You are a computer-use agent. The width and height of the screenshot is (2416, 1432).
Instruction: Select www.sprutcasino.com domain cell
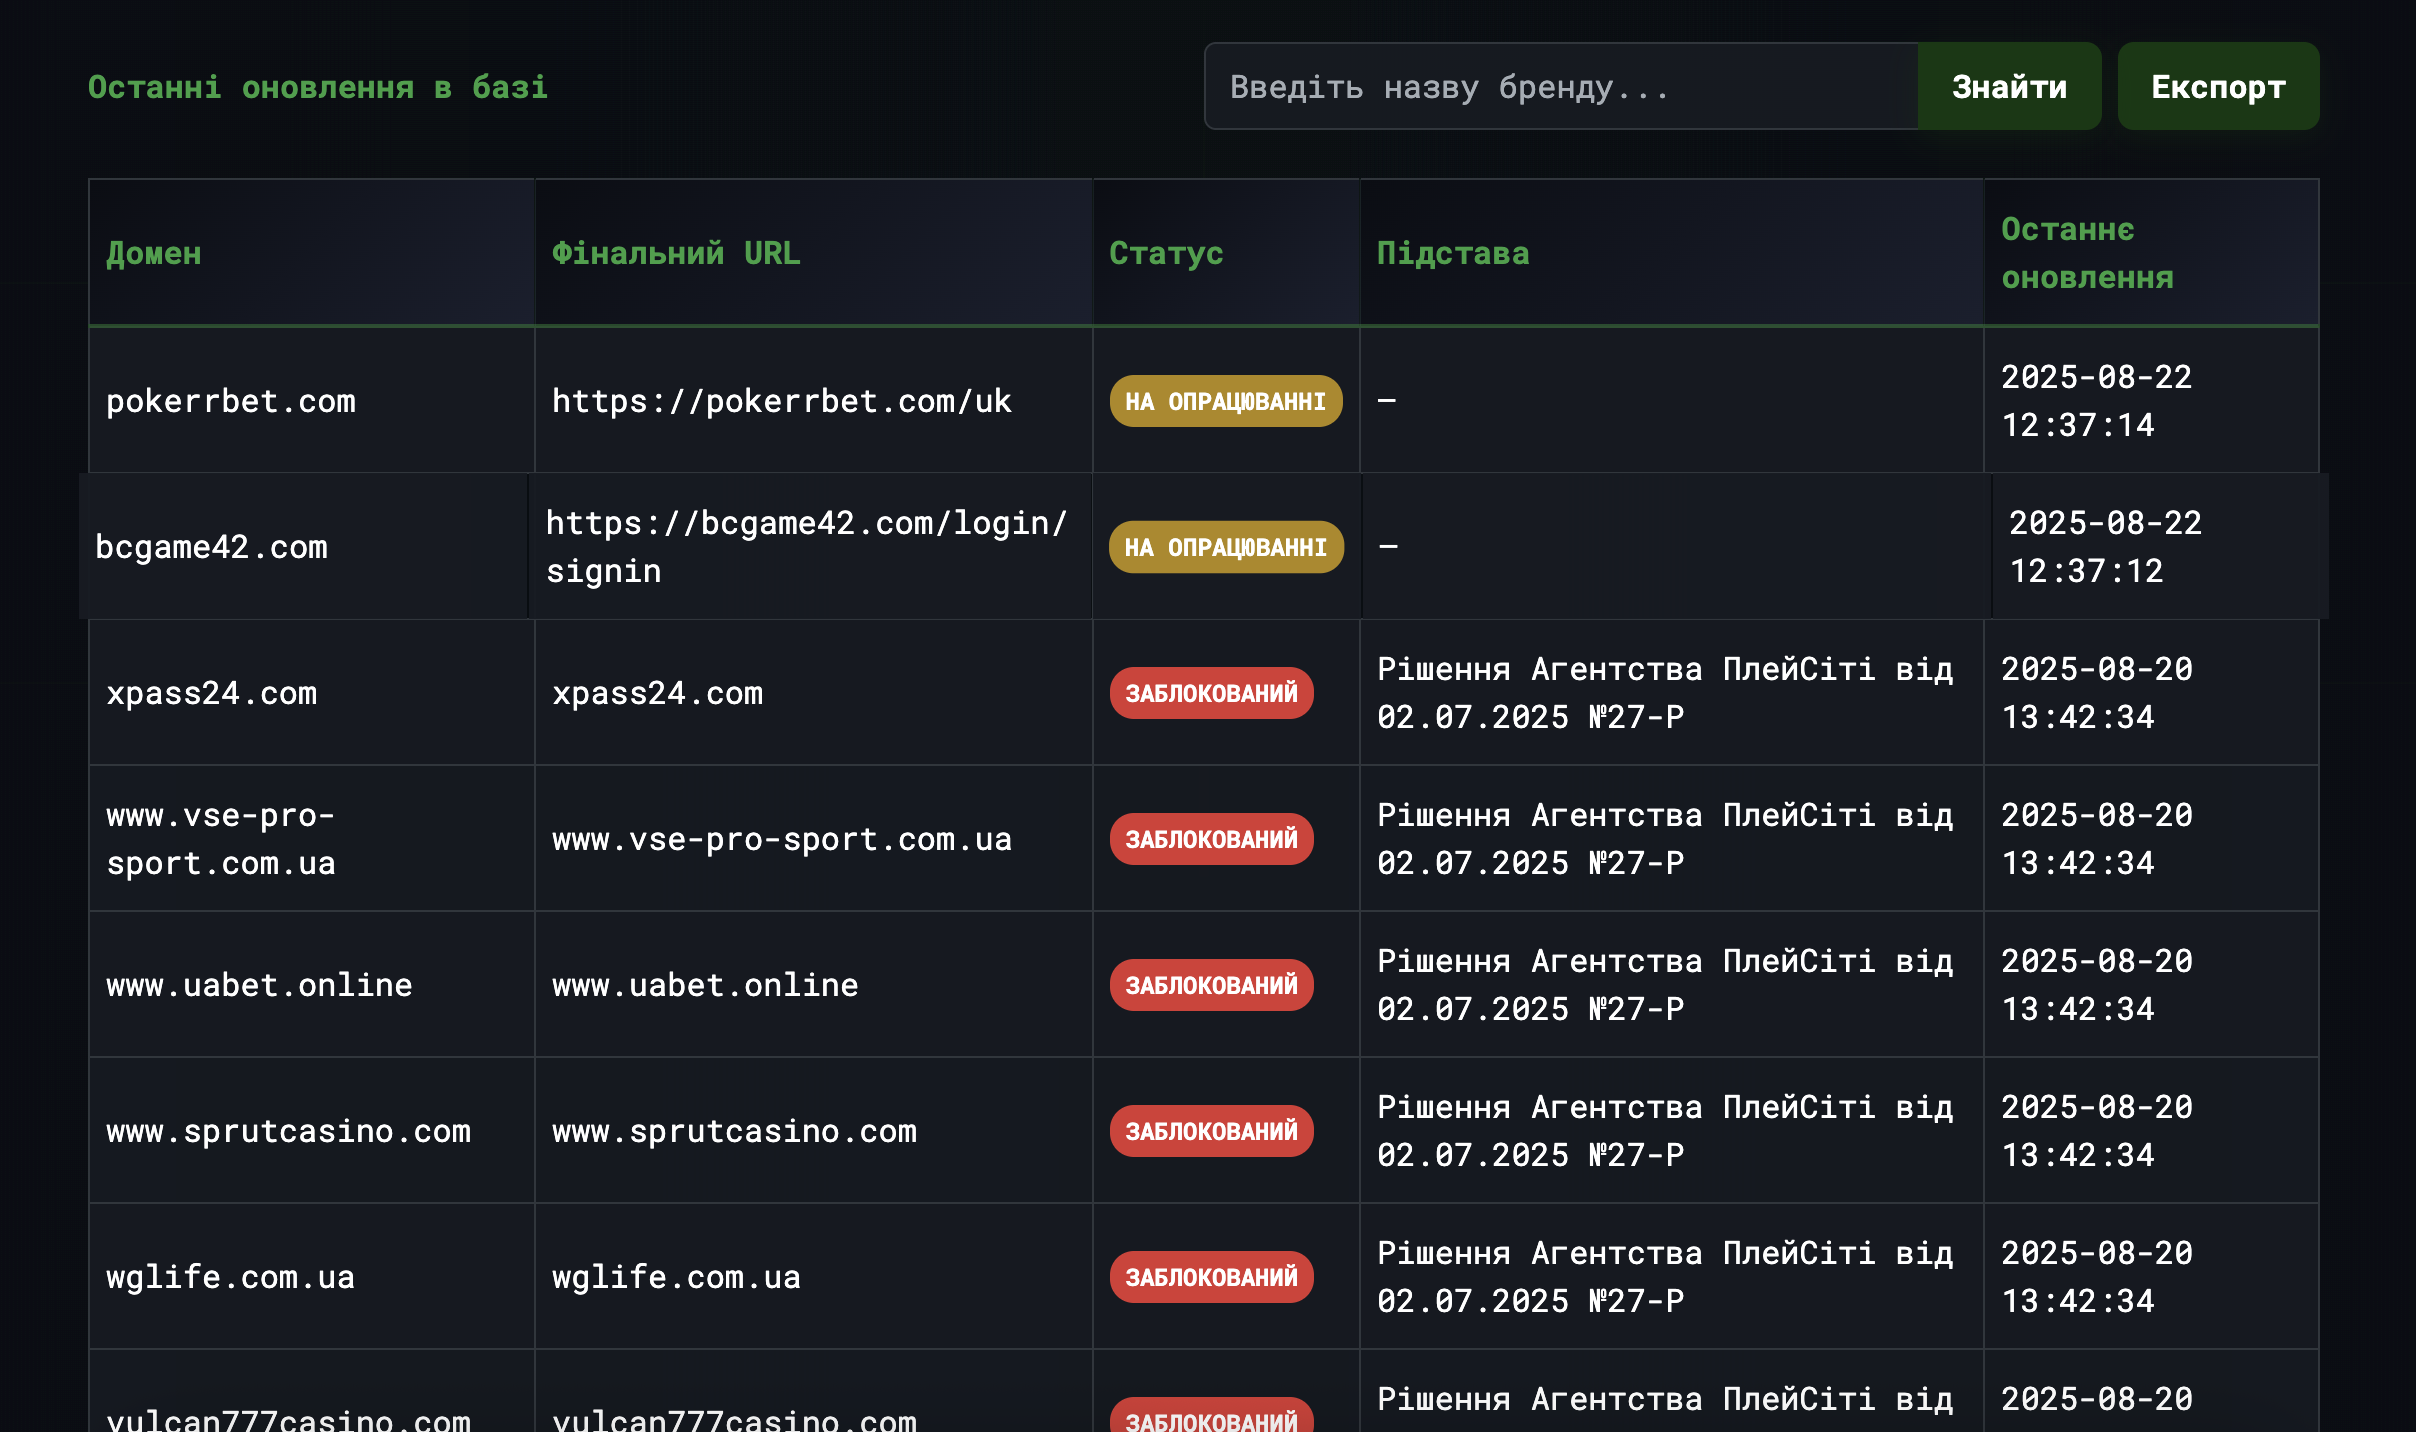[x=288, y=1131]
